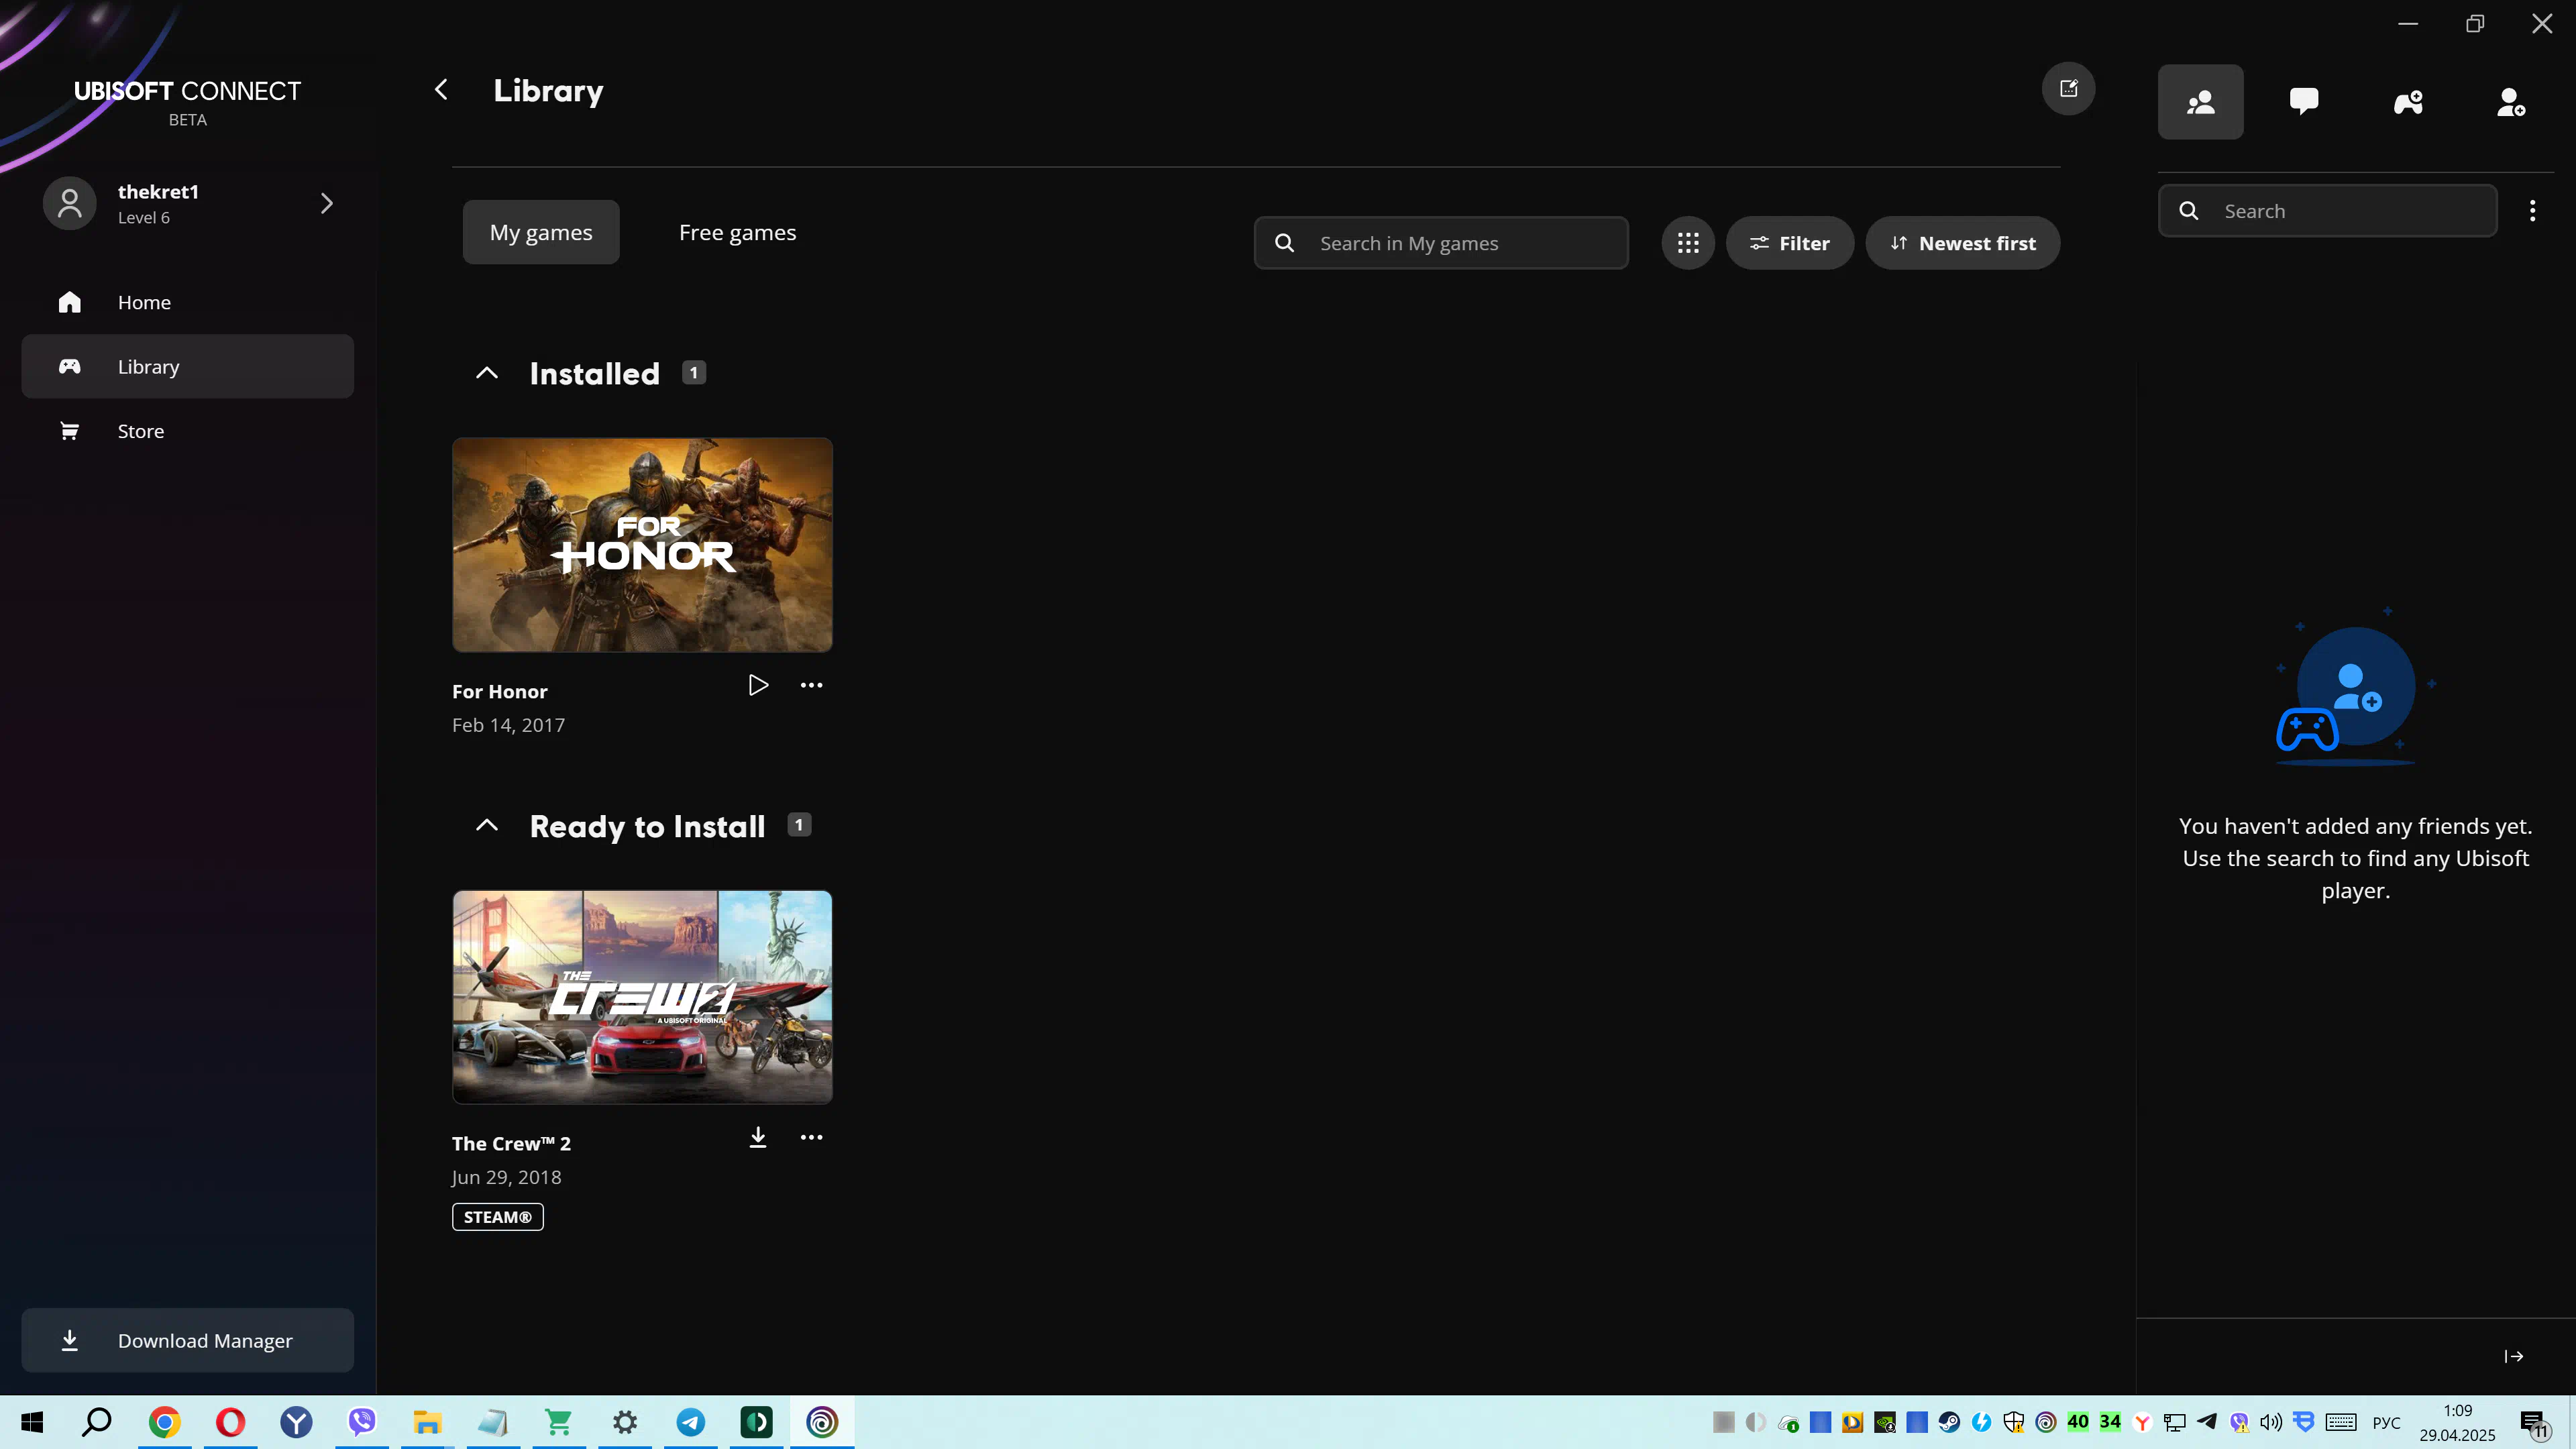Click the For Honor title text
2576x1449 pixels.
pos(499,692)
